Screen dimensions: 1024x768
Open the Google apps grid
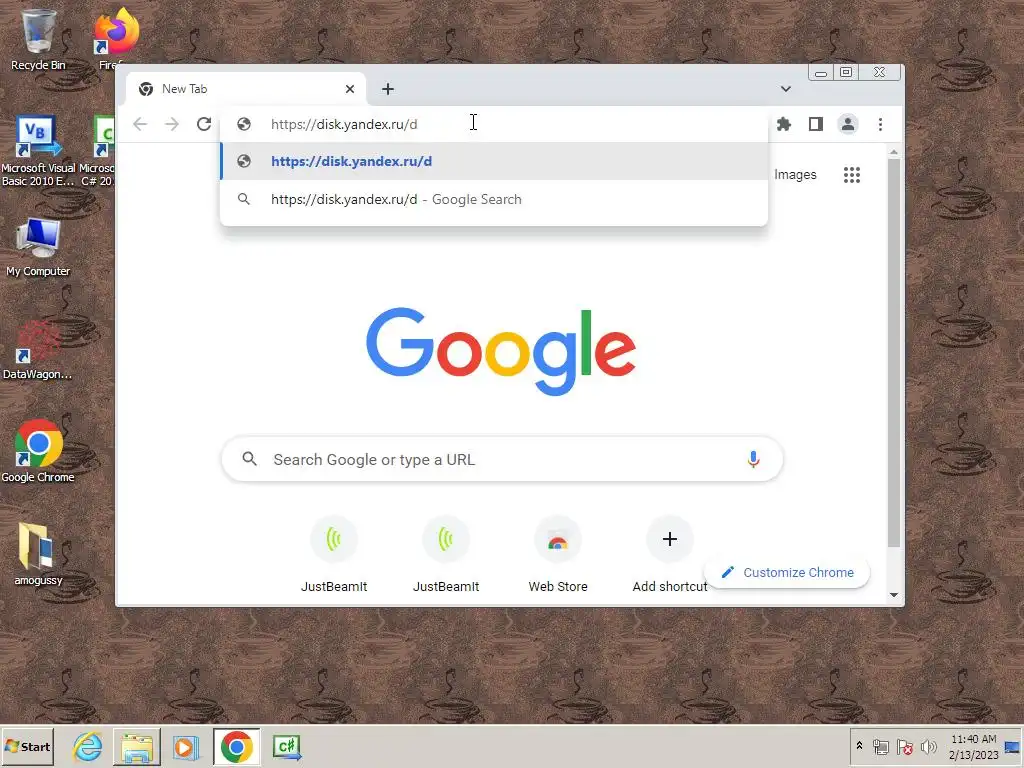pyautogui.click(x=852, y=175)
